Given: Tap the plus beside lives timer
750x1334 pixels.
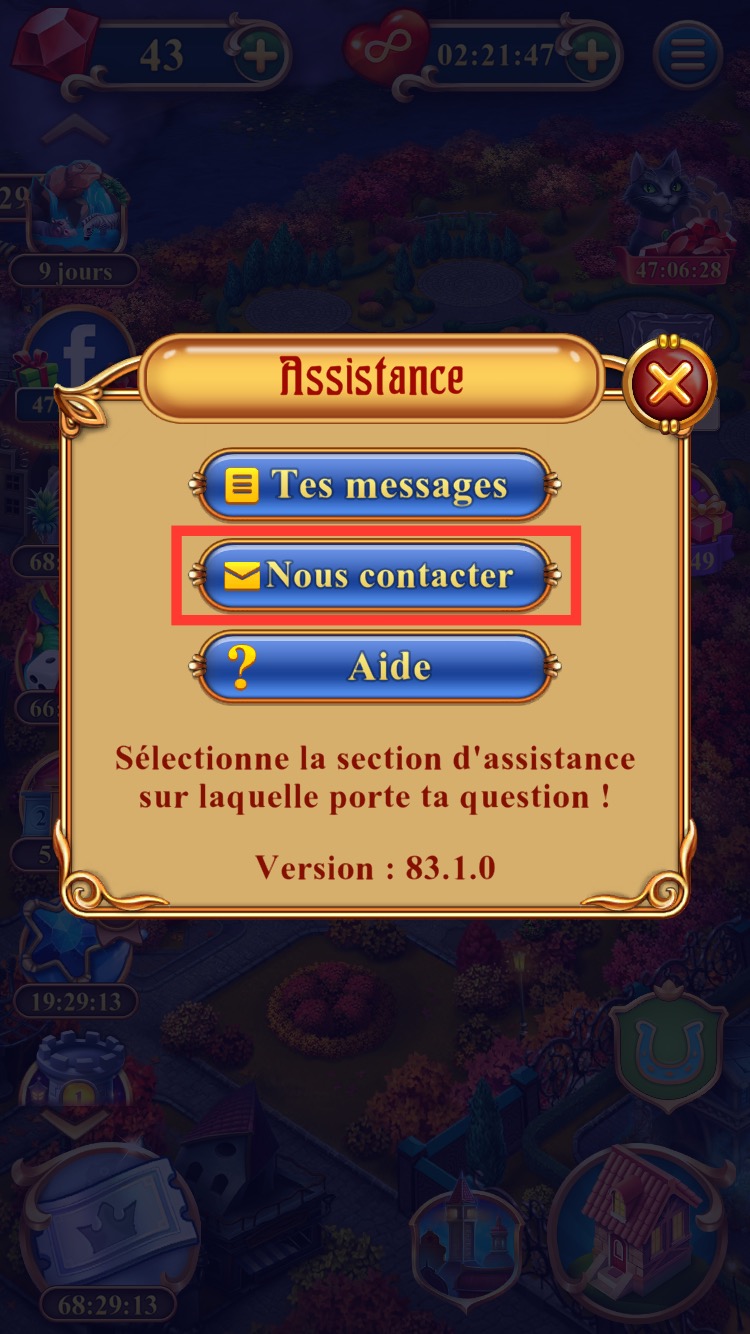Looking at the screenshot, I should point(593,55).
